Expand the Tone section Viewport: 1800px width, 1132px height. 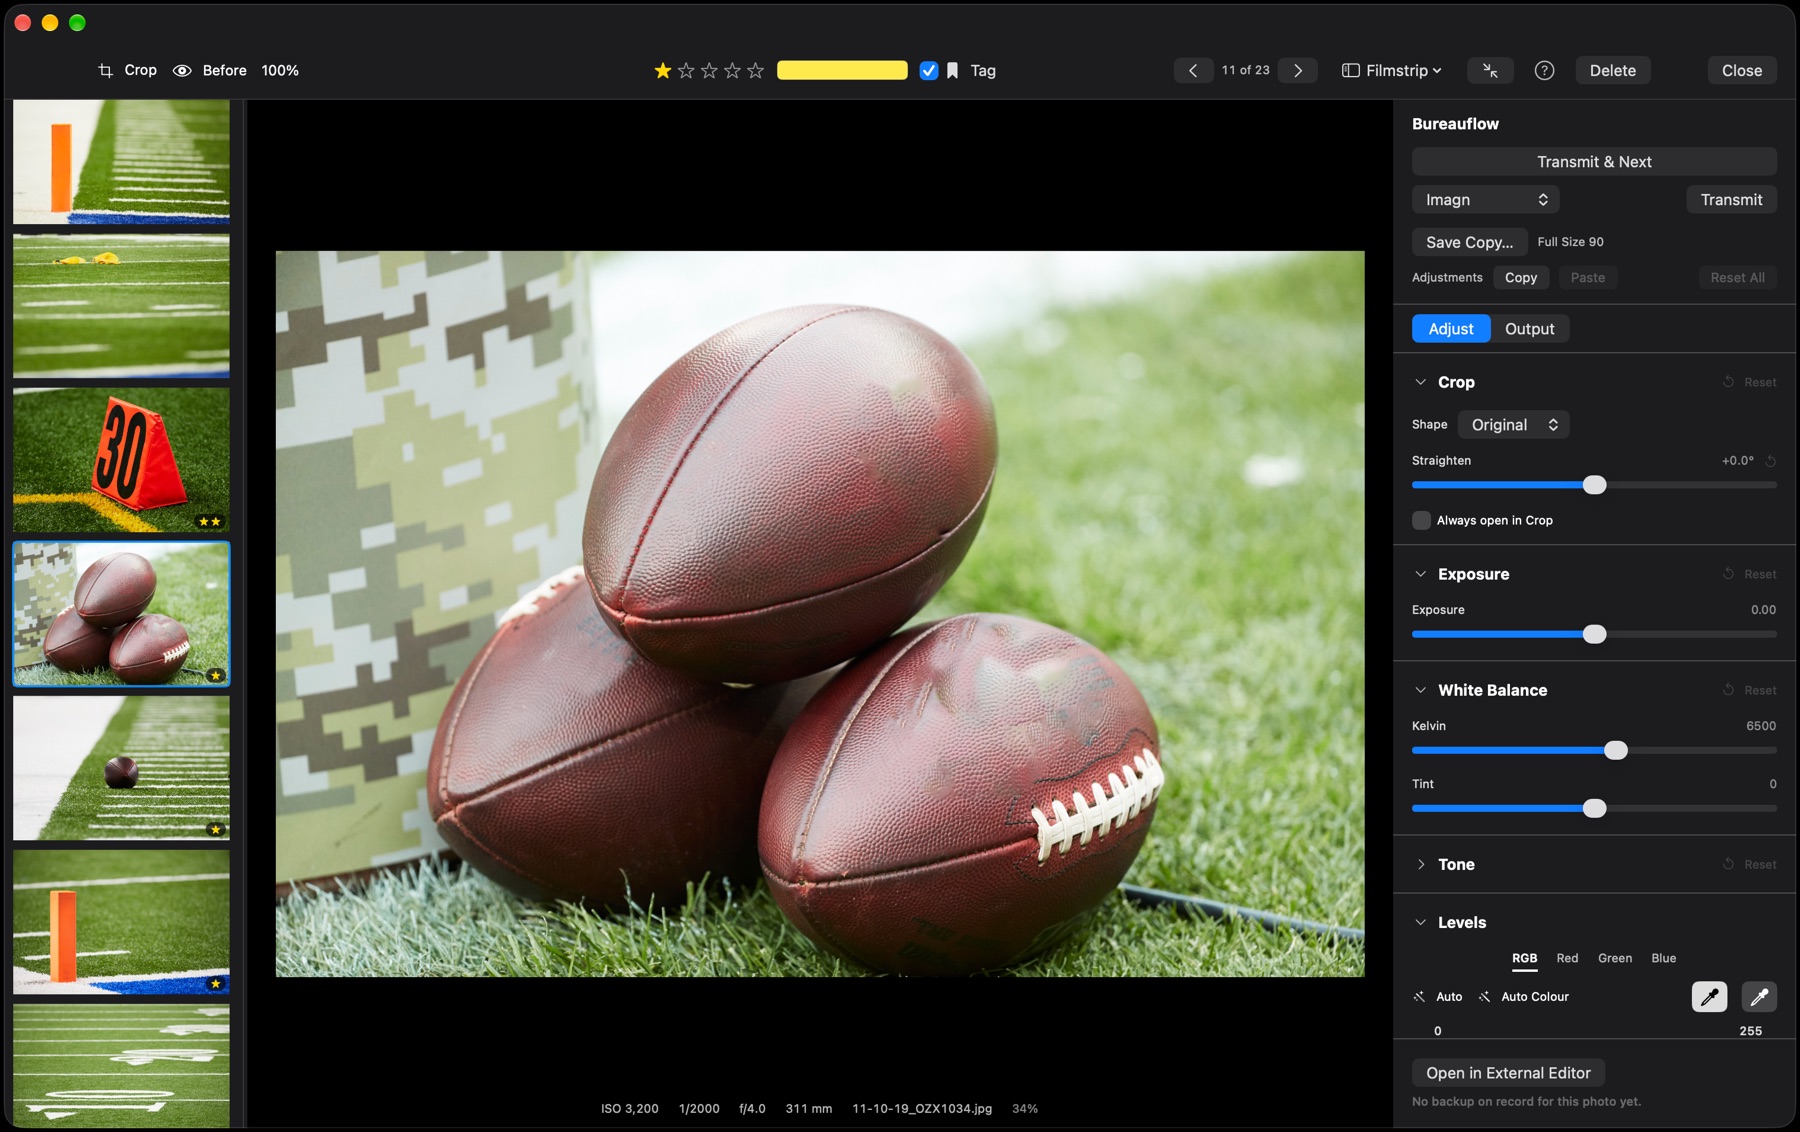coord(1420,864)
